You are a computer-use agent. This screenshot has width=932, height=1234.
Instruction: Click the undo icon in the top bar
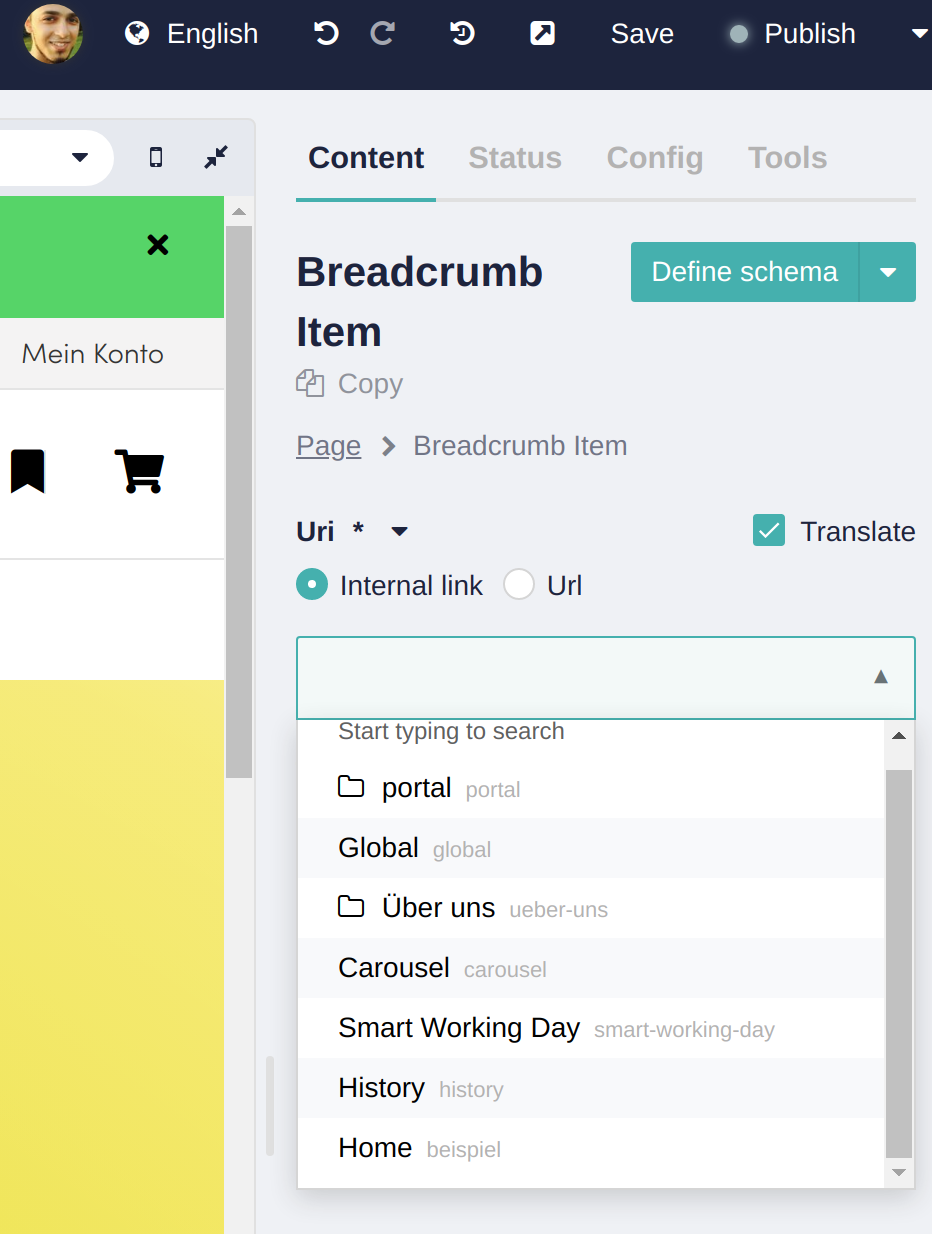(x=324, y=33)
